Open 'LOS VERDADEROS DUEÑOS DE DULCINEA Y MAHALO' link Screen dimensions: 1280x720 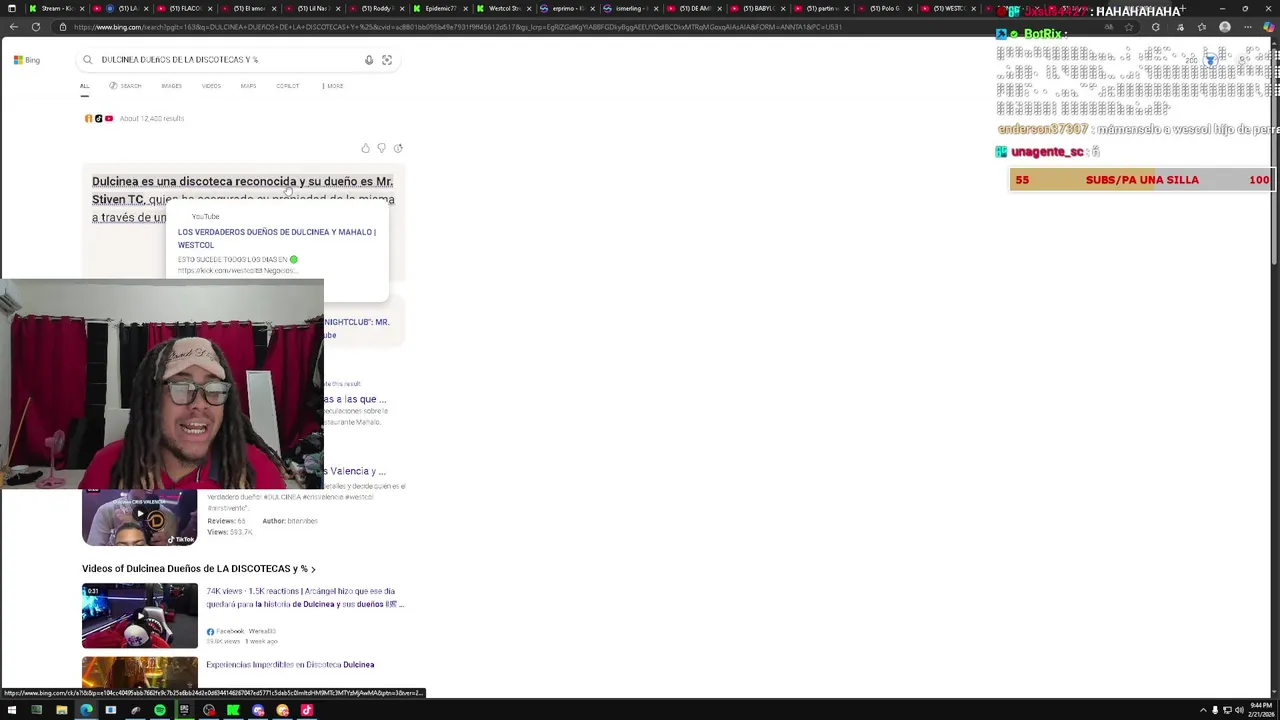(277, 238)
